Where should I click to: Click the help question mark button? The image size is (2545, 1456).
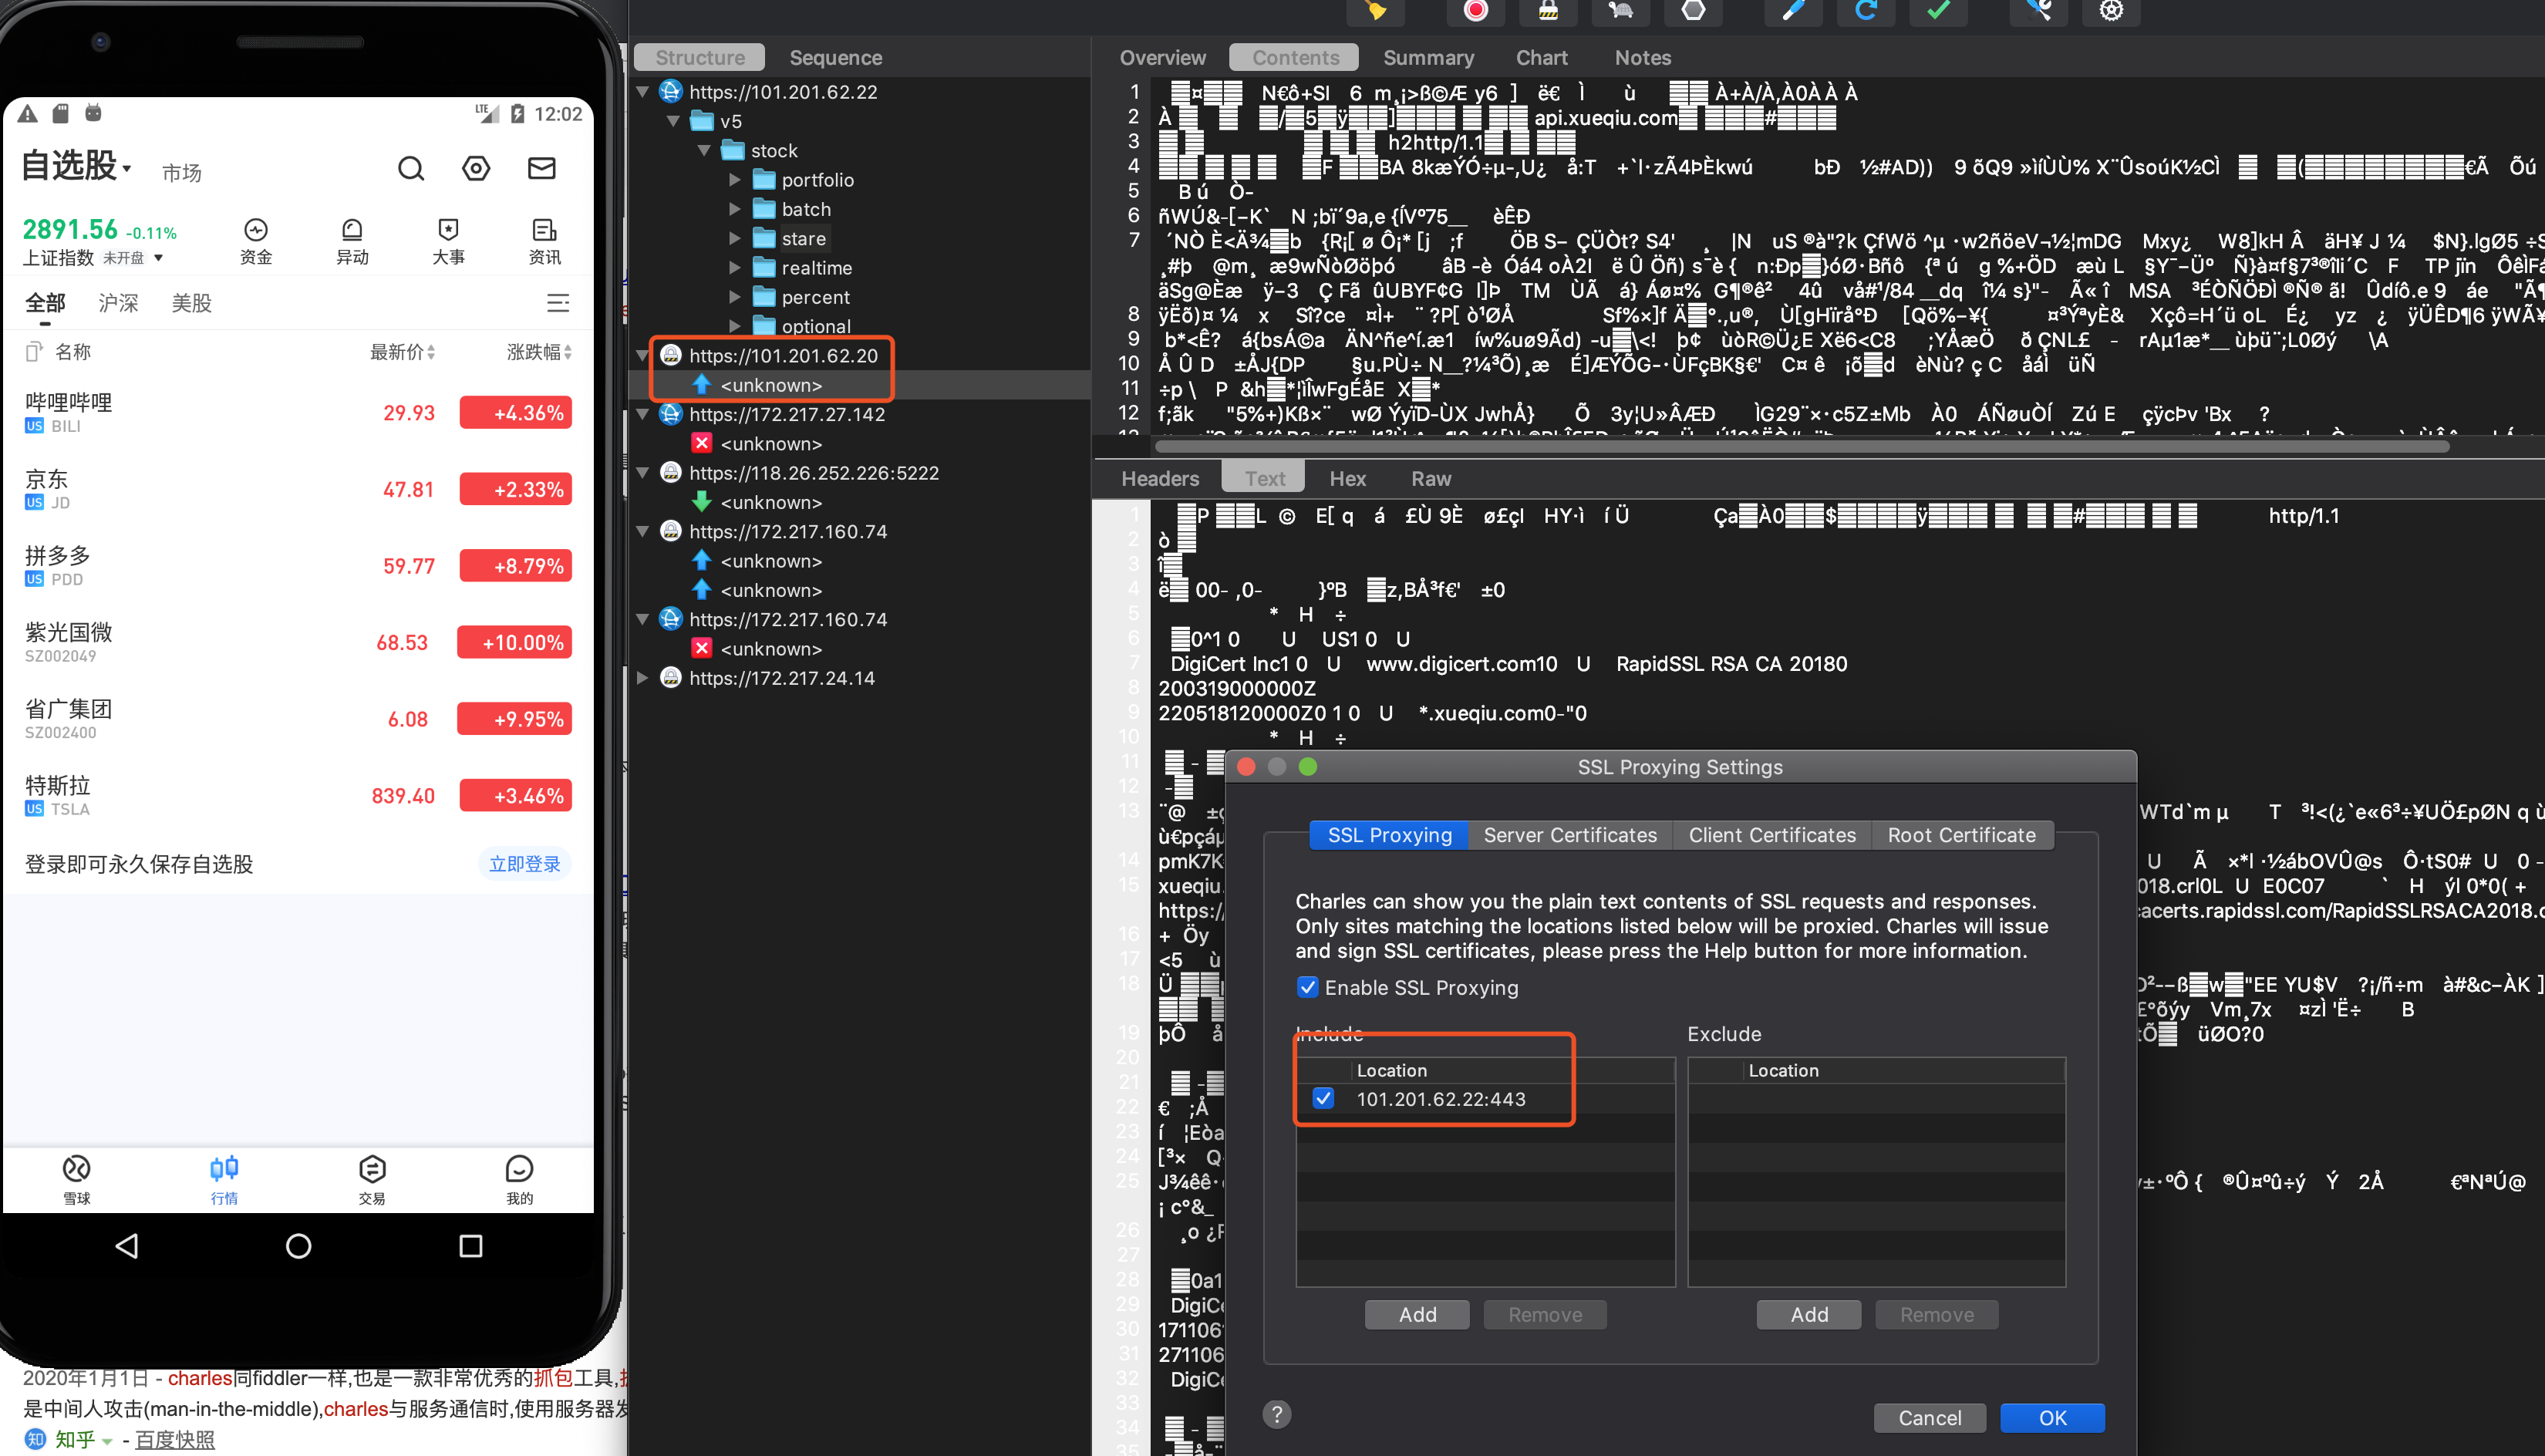point(1277,1413)
